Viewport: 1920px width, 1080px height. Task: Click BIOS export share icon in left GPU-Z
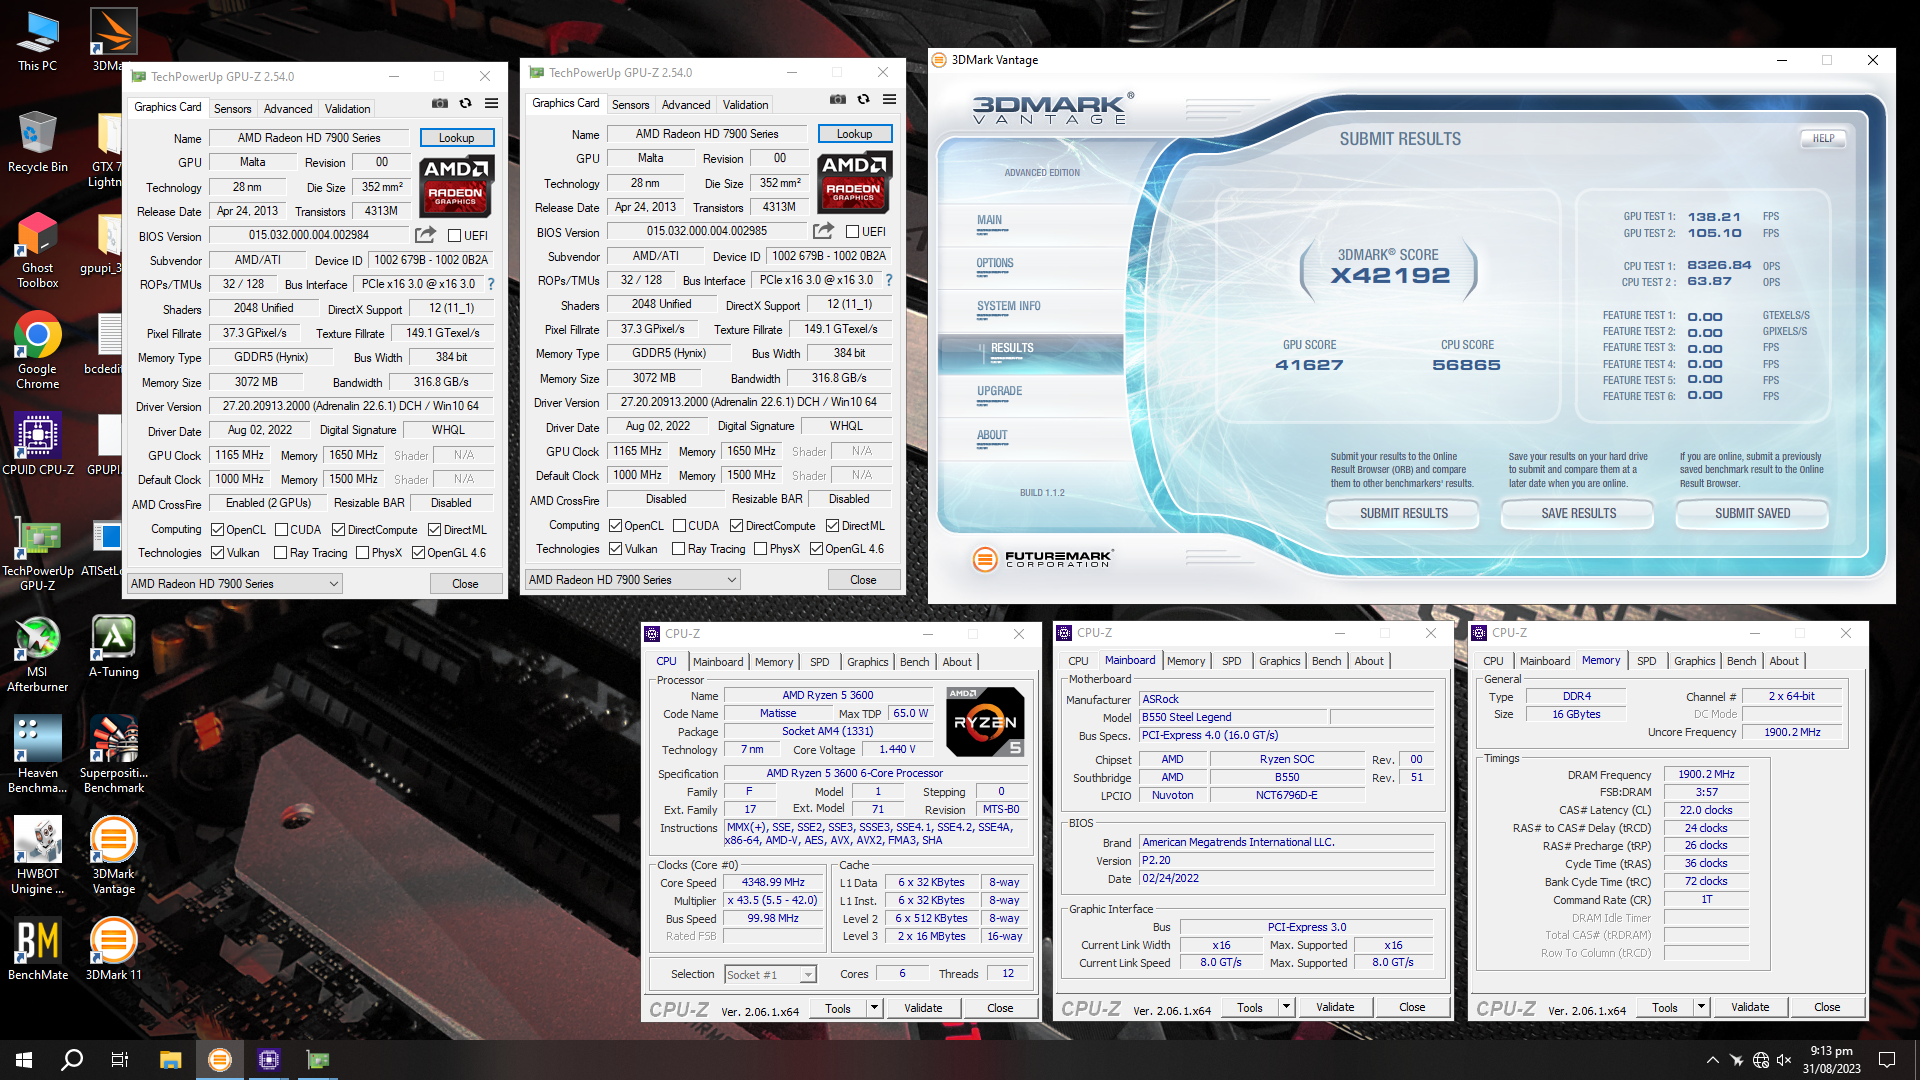(x=426, y=235)
